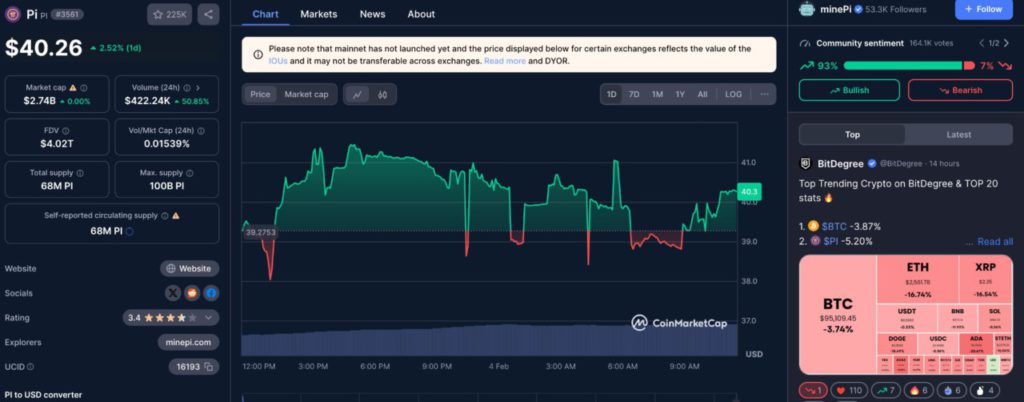Click the UCID info icon
1024x402 pixels.
click(x=31, y=367)
